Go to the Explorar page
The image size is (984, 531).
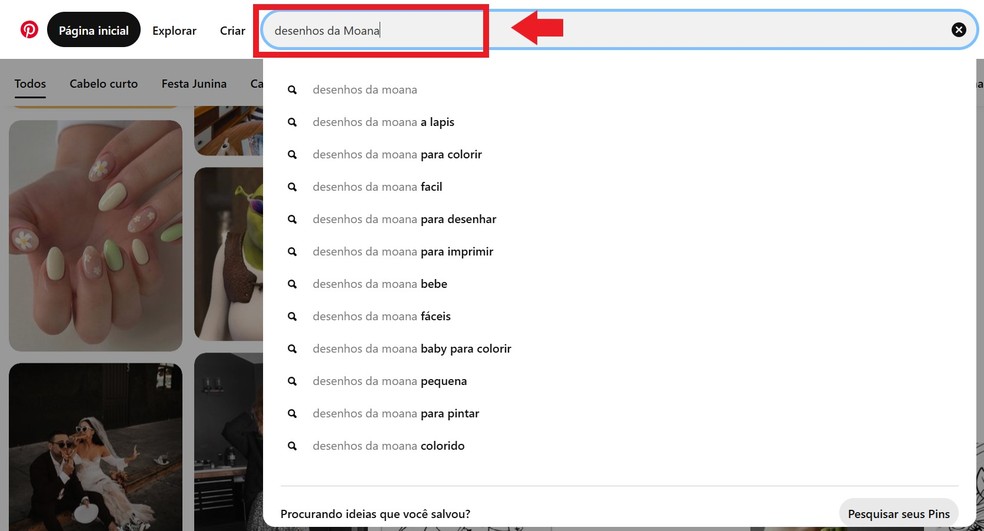pyautogui.click(x=174, y=30)
